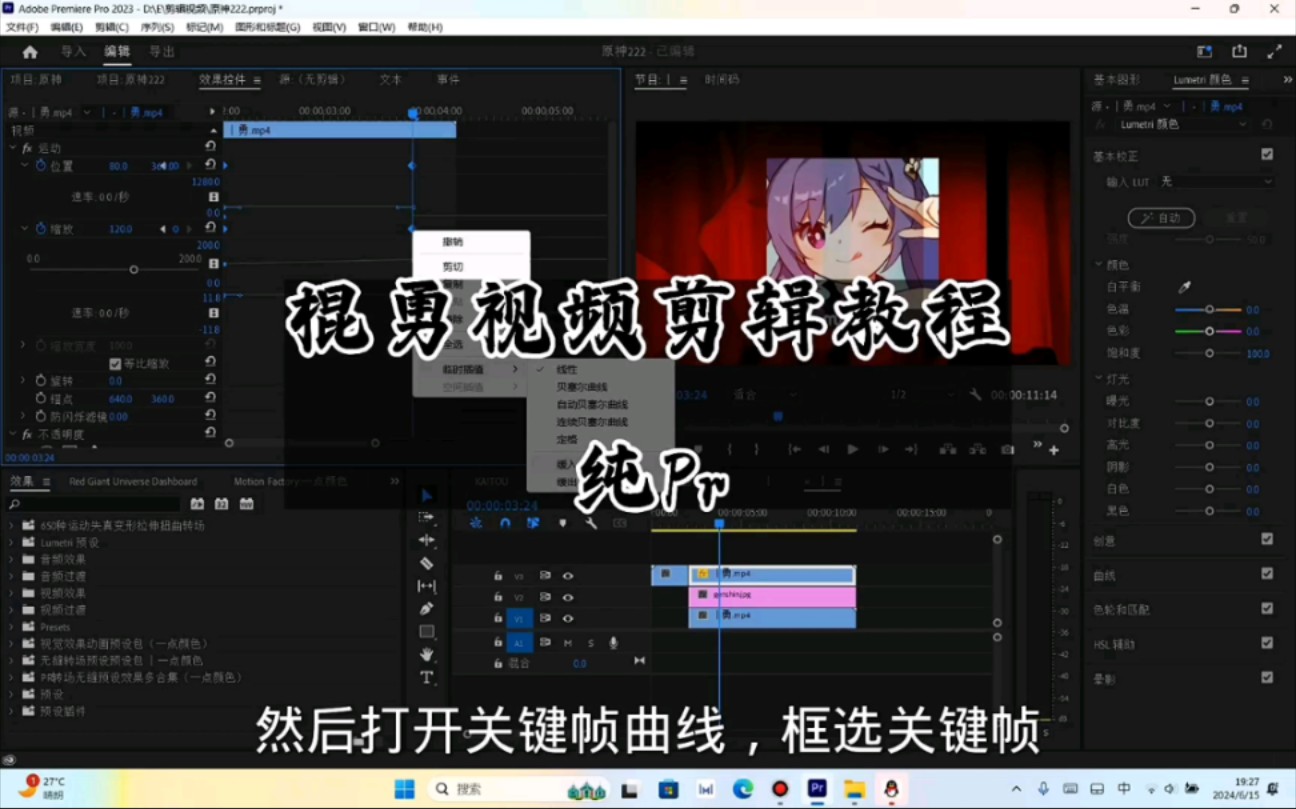The width and height of the screenshot is (1296, 809).
Task: Switch to the Essential Graphics tab
Action: point(1116,80)
